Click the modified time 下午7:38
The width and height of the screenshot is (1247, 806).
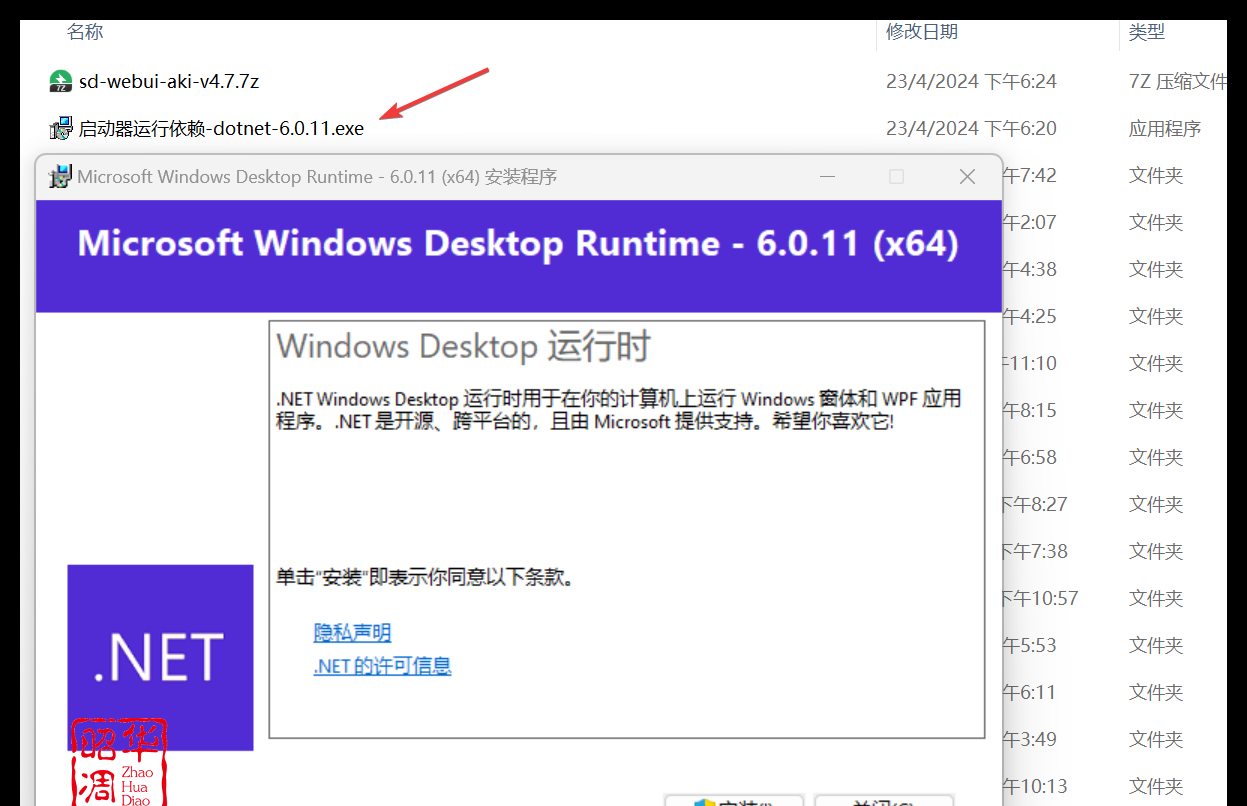click(1035, 551)
